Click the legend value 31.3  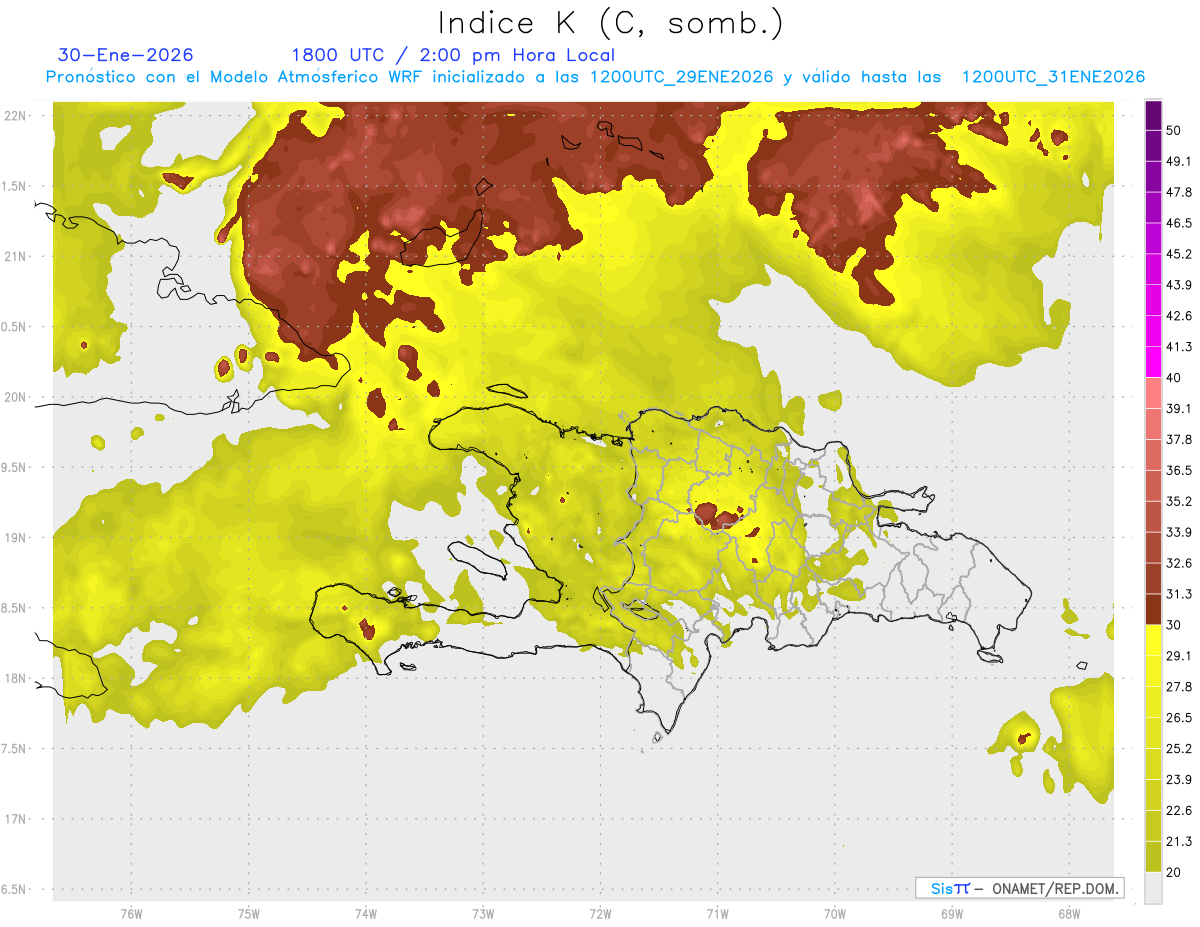point(1179,594)
